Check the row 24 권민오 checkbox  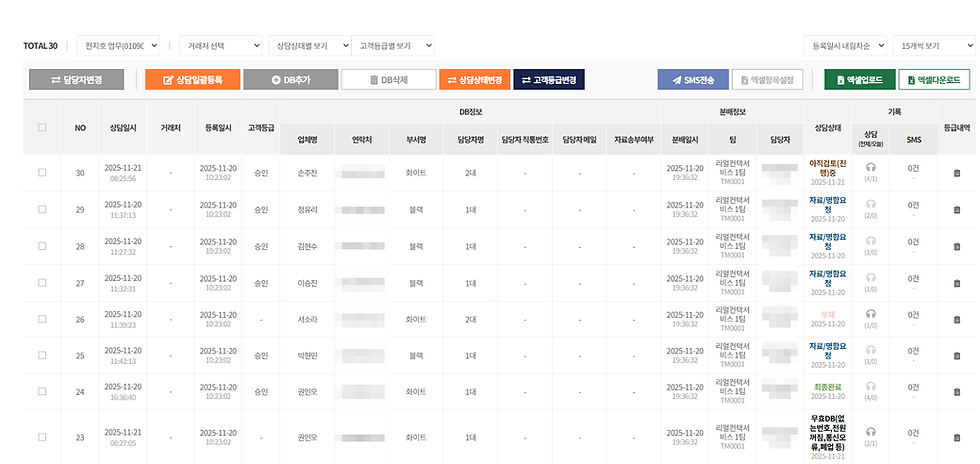[x=42, y=391]
